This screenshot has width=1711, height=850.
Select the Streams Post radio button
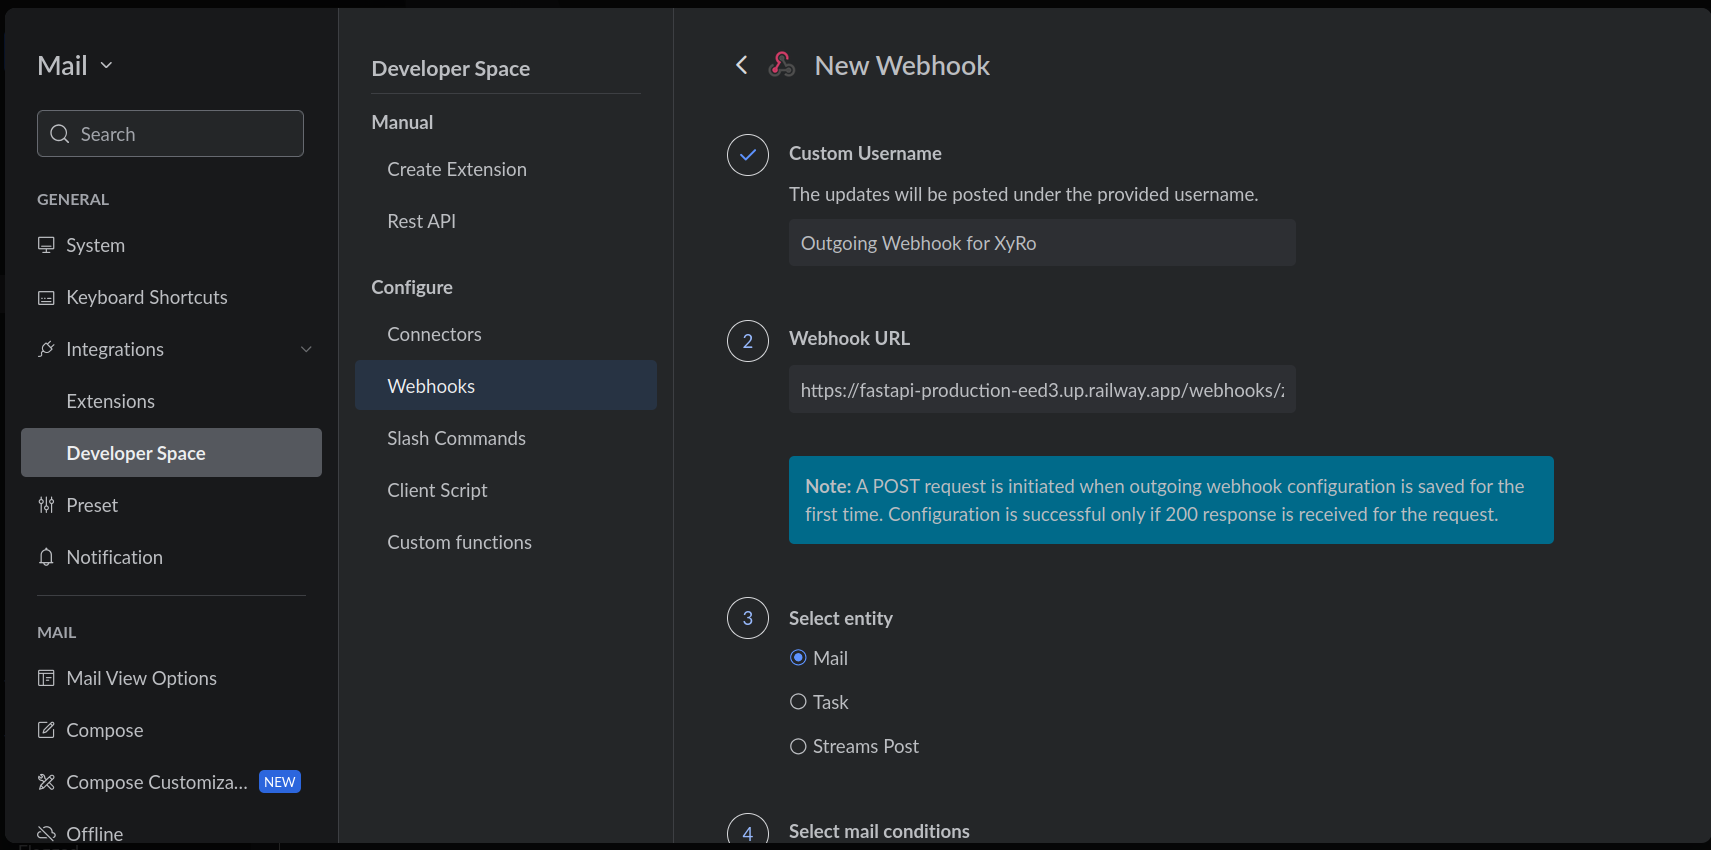click(798, 746)
